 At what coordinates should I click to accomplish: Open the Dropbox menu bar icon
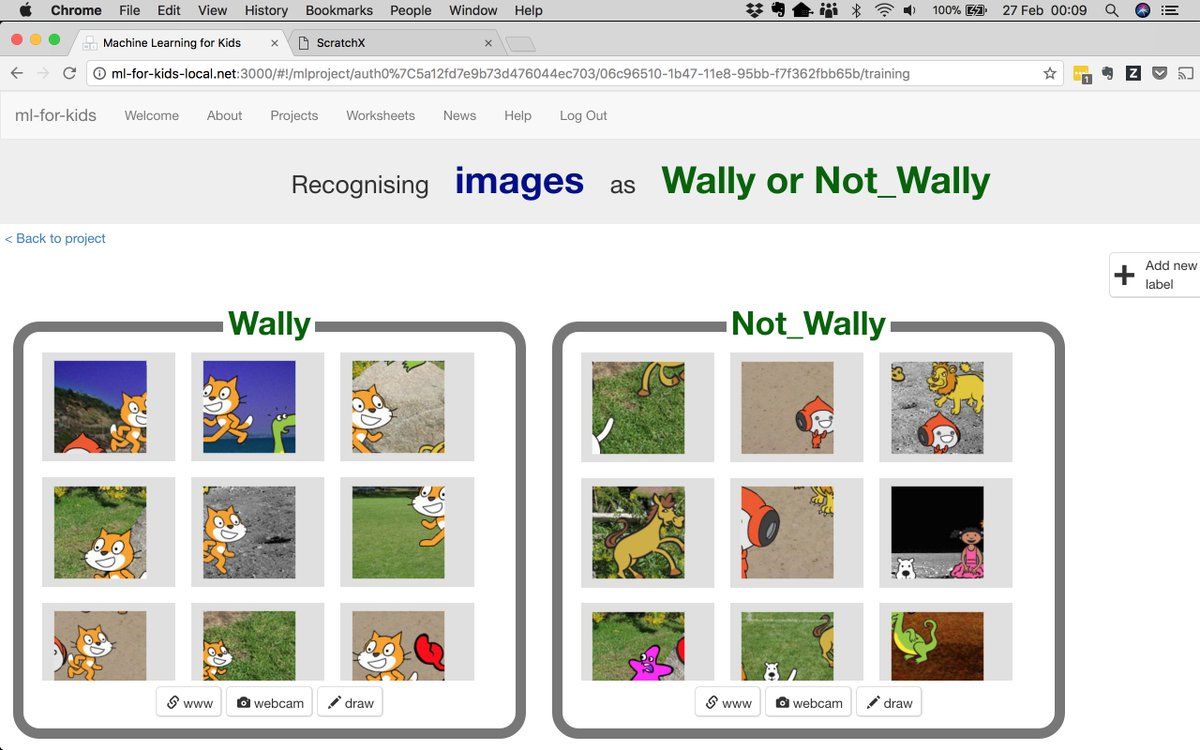pos(755,10)
